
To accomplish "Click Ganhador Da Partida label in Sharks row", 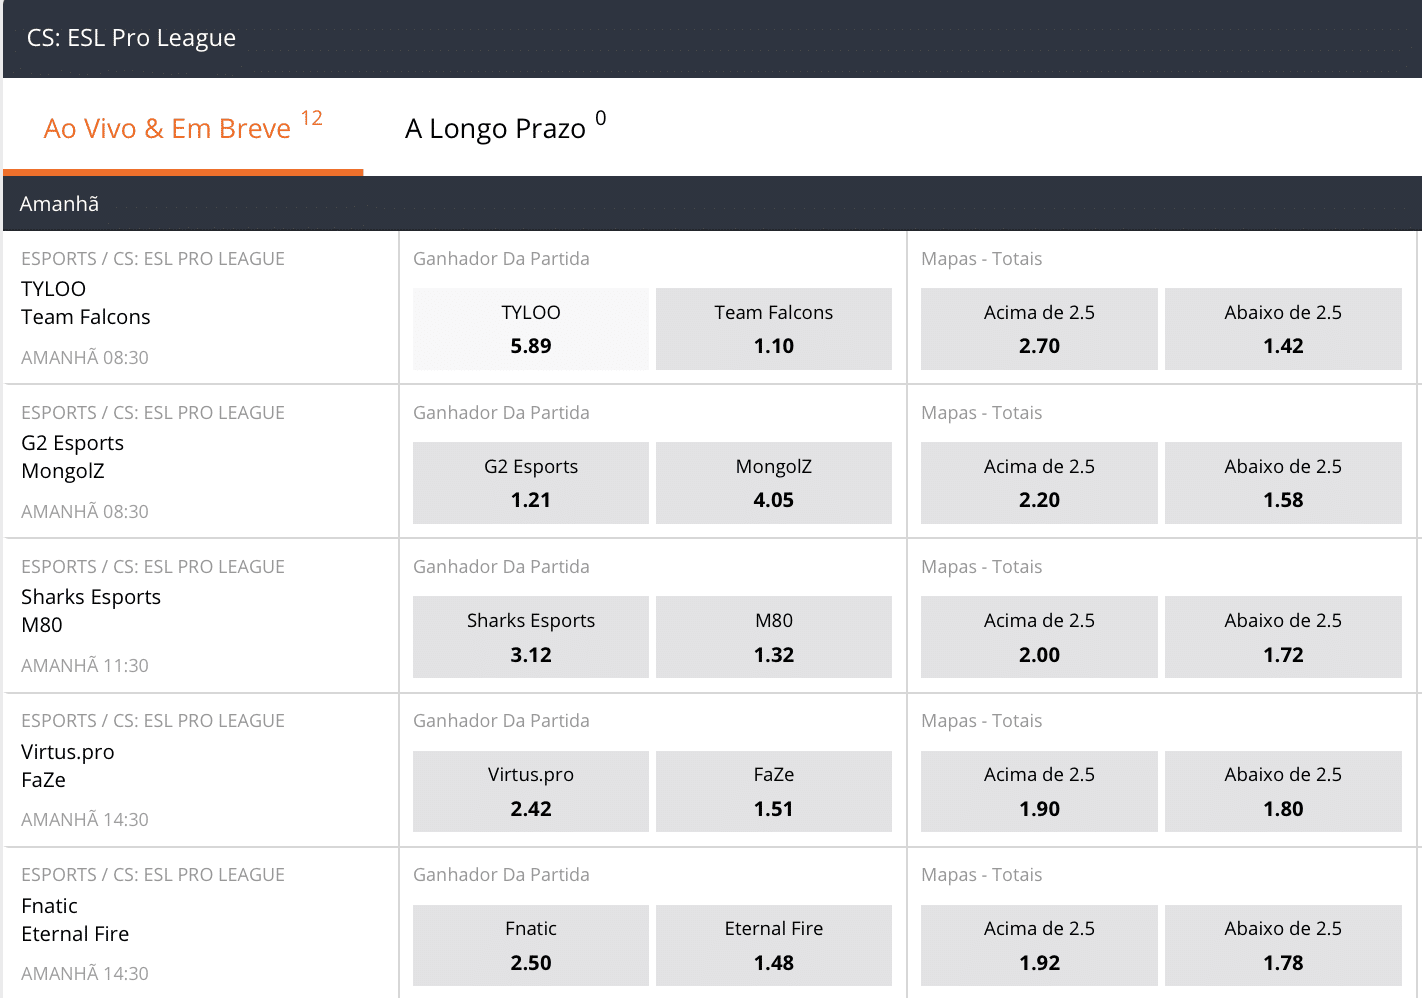I will pos(501,567).
